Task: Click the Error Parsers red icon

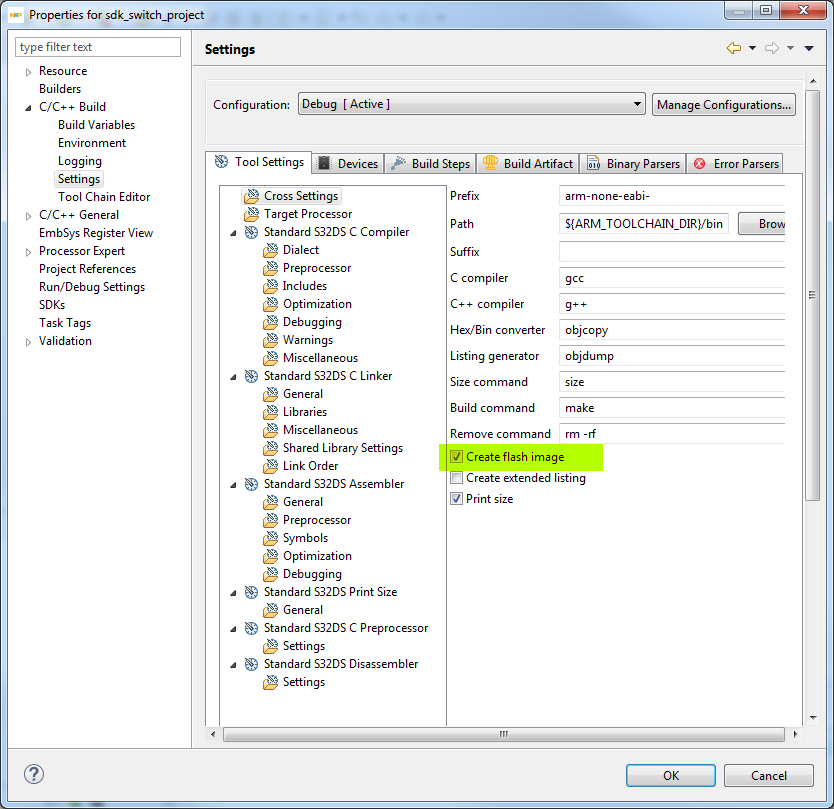Action: pyautogui.click(x=699, y=164)
